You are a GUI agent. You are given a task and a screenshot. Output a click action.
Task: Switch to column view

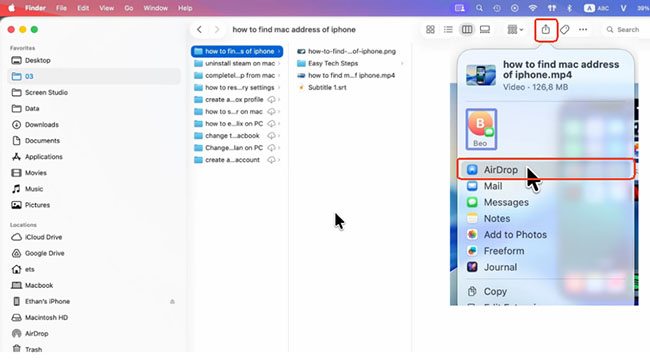point(467,30)
